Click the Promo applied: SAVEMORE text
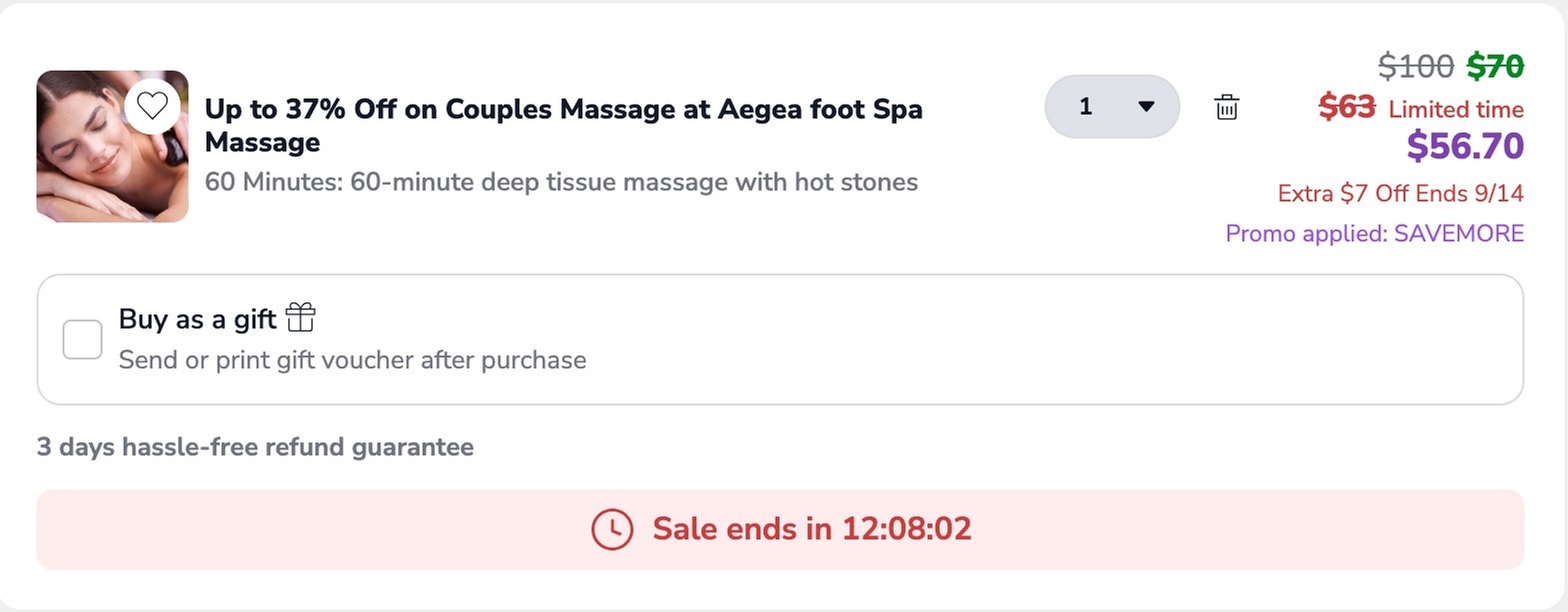Image resolution: width=1568 pixels, height=612 pixels. pyautogui.click(x=1374, y=234)
